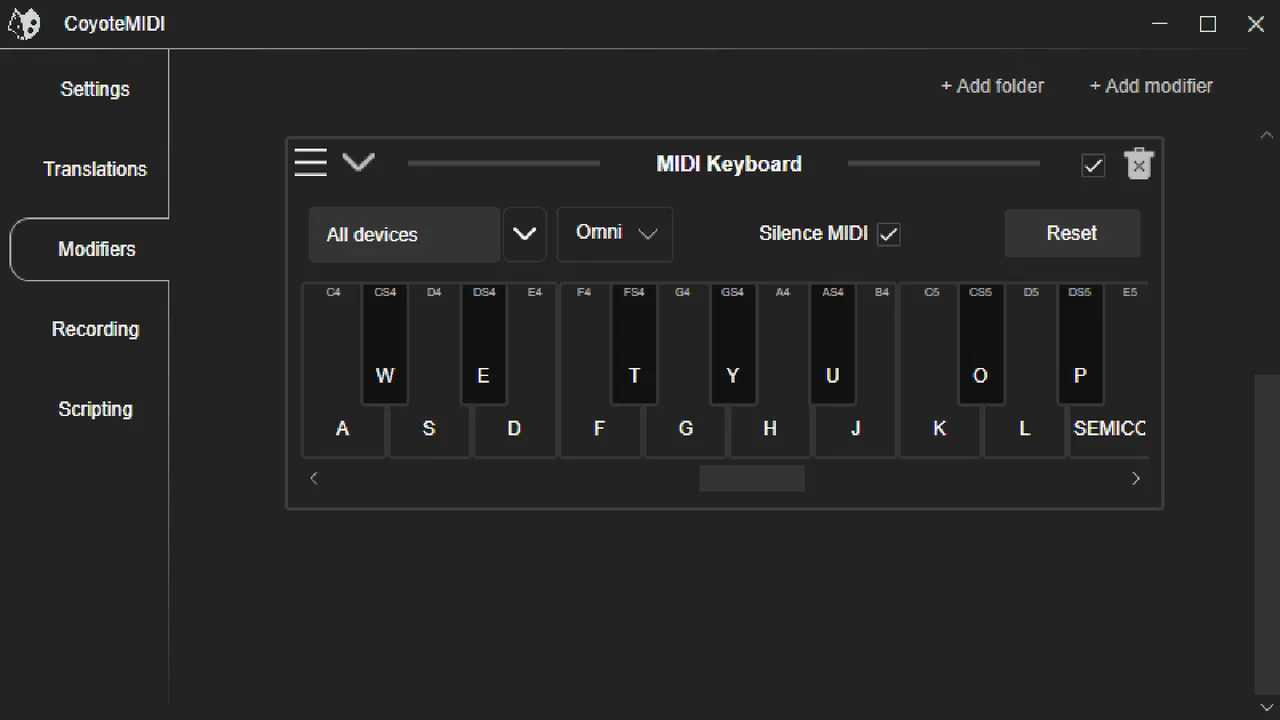Click the black key labeled W (CS4)
Viewport: 1280px width, 720px height.
coord(385,345)
